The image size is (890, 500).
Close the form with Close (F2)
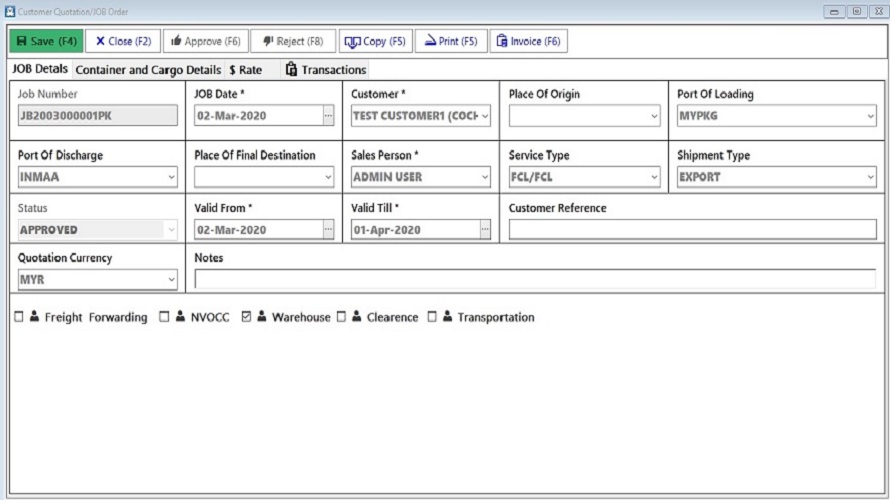point(123,41)
